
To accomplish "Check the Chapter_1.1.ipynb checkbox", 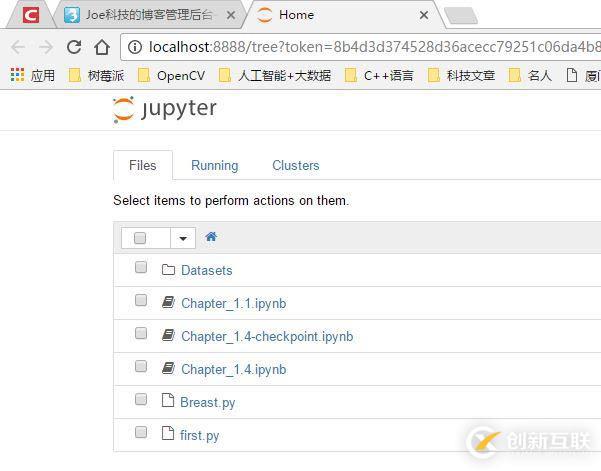I will 141,300.
